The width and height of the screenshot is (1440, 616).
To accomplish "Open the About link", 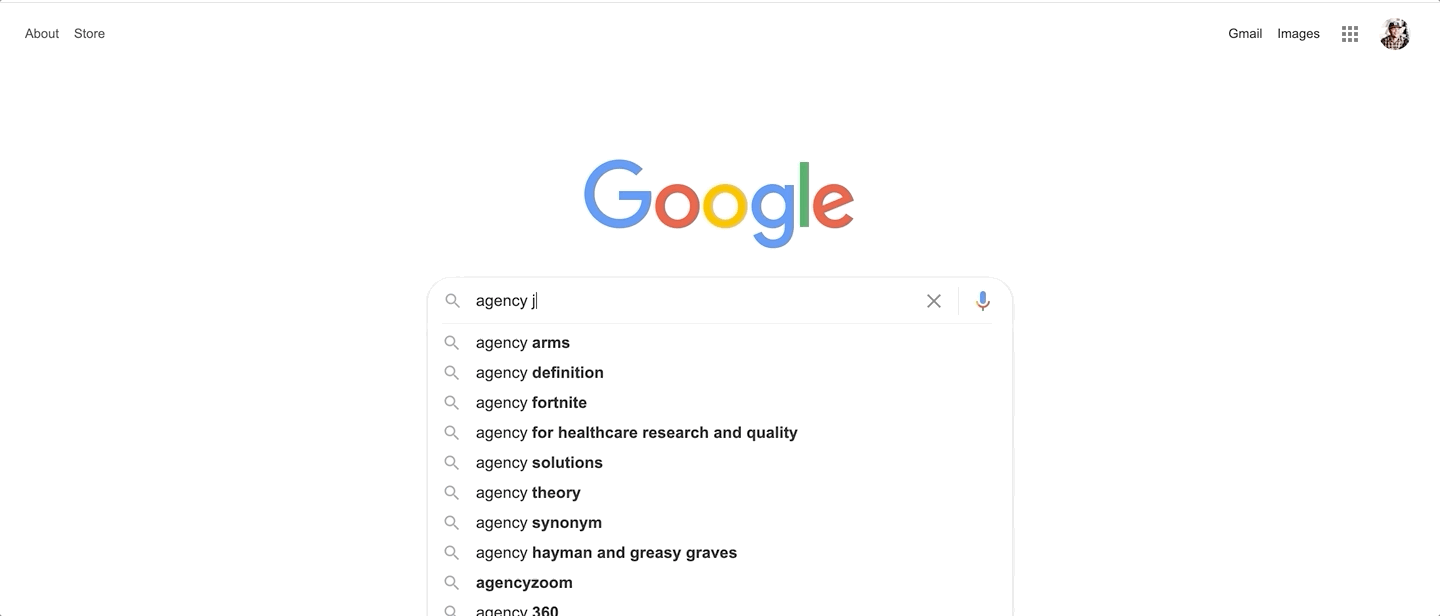I will pos(42,34).
